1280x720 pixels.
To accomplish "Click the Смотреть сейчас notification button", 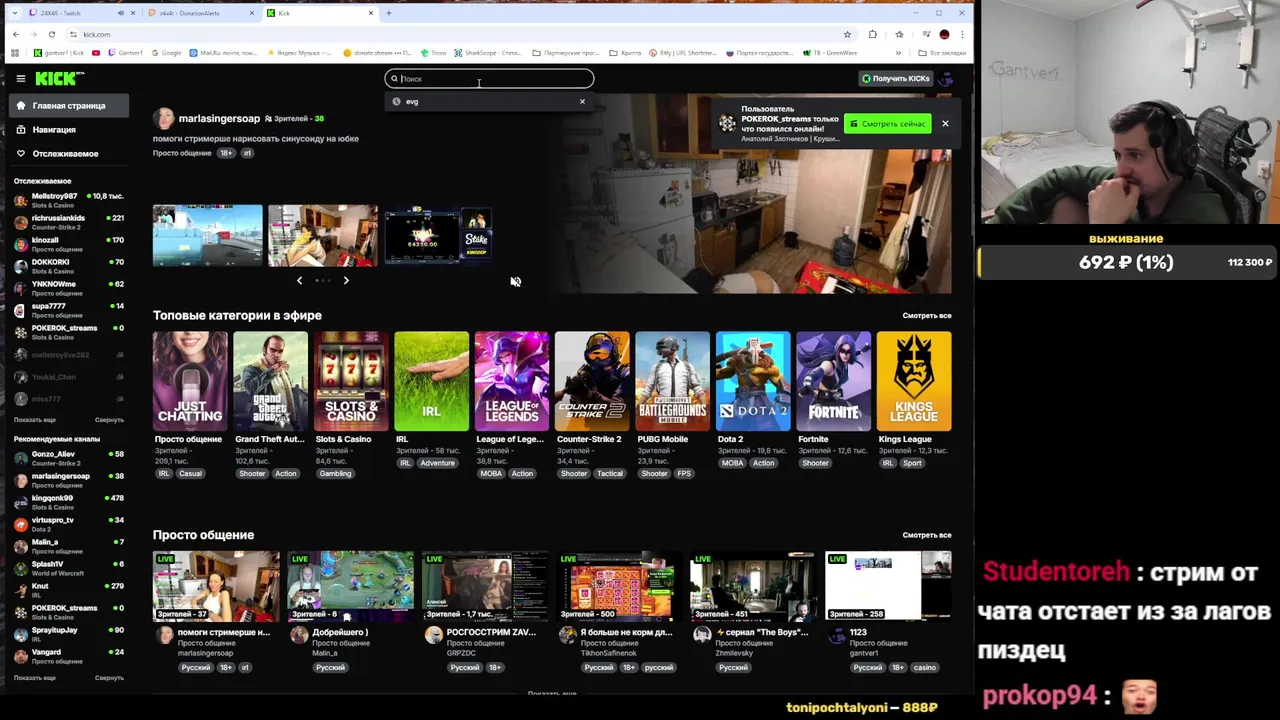I will [x=888, y=123].
